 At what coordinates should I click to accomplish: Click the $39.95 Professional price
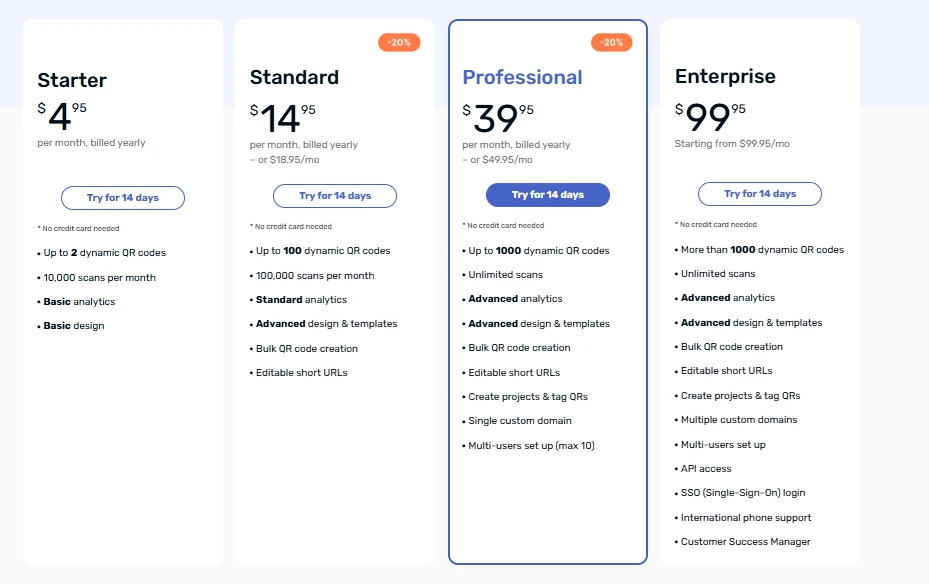tap(498, 118)
